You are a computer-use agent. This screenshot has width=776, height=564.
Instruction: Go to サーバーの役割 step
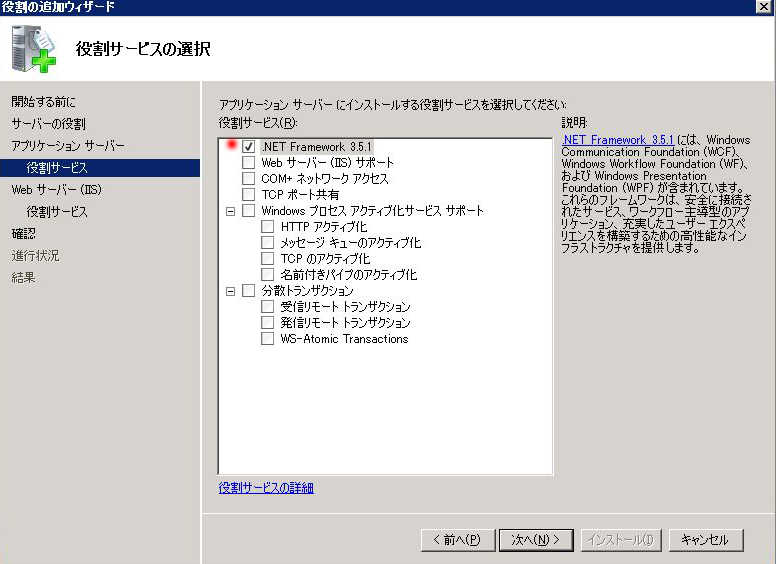48,124
